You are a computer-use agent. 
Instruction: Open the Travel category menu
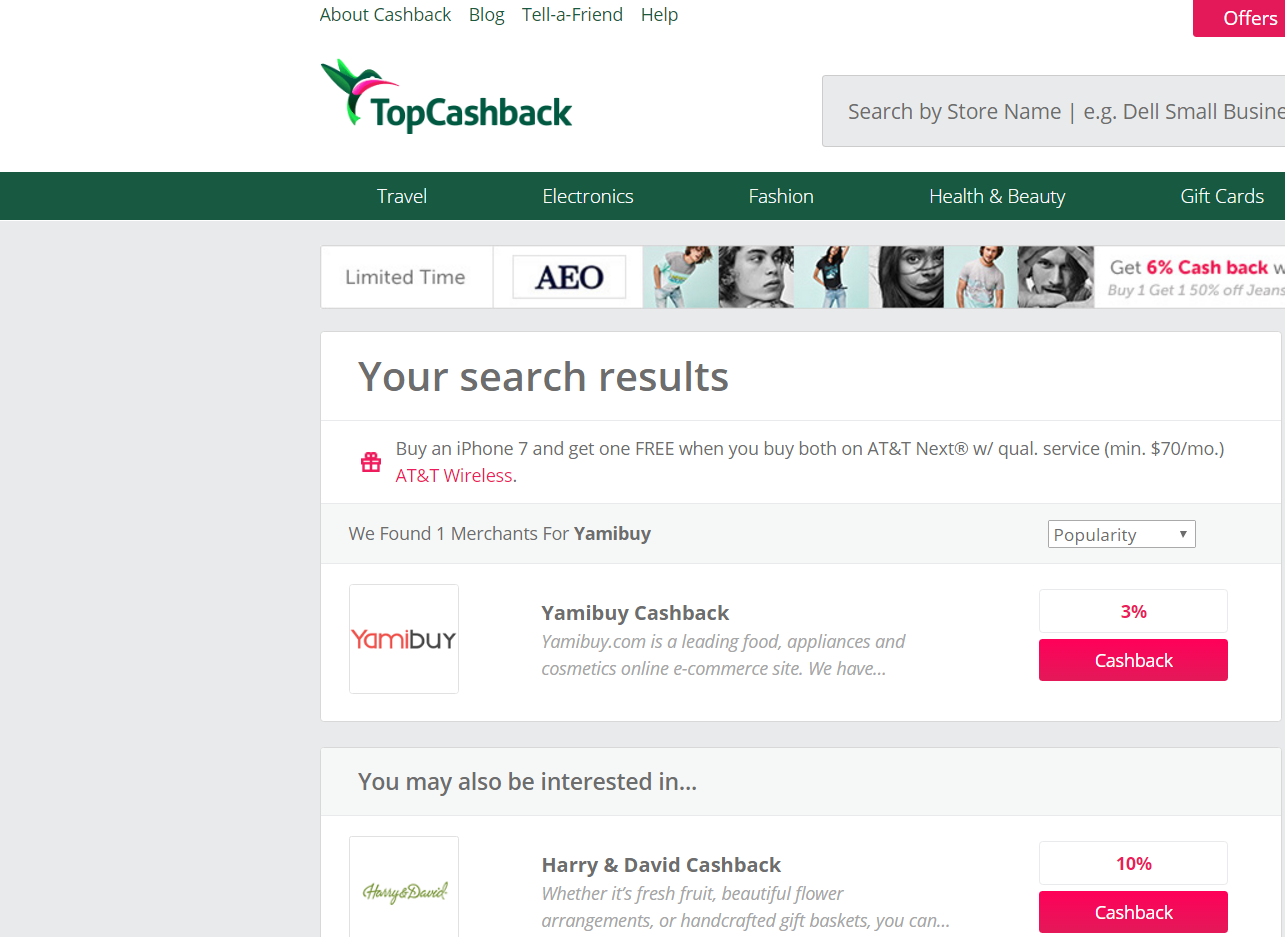click(x=402, y=196)
